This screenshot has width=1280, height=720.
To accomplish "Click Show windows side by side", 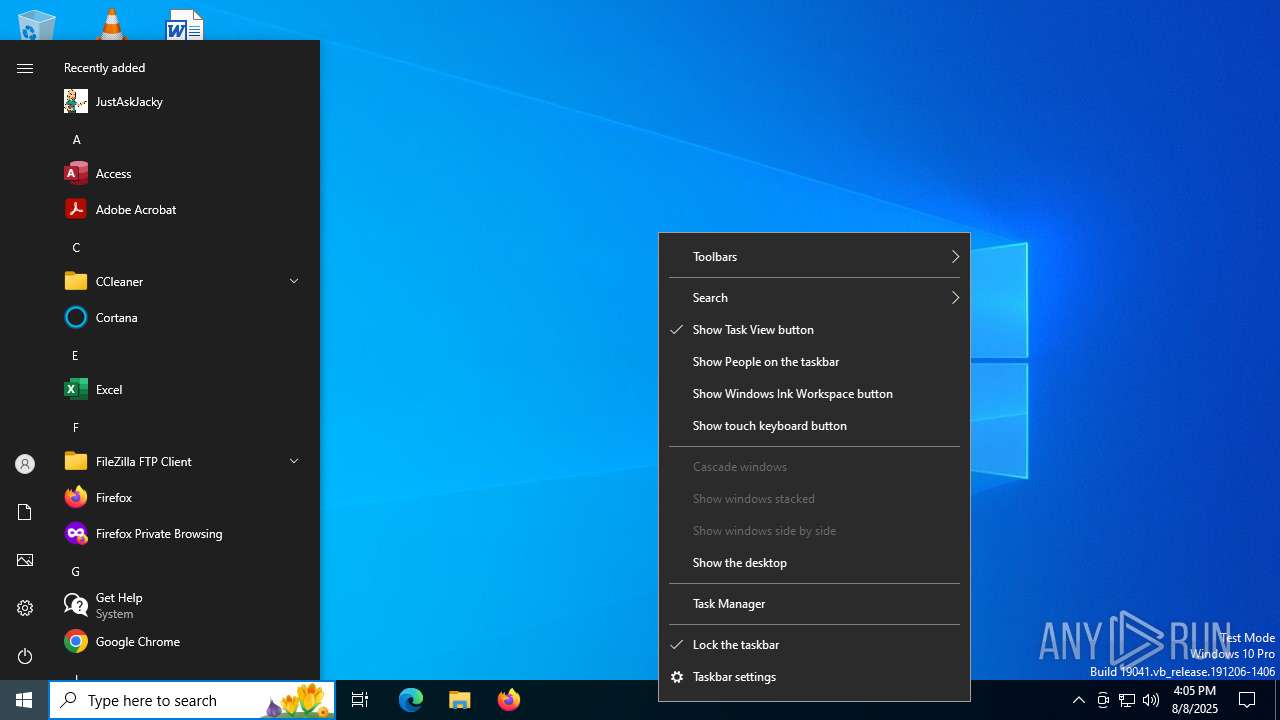I will pos(815,531).
